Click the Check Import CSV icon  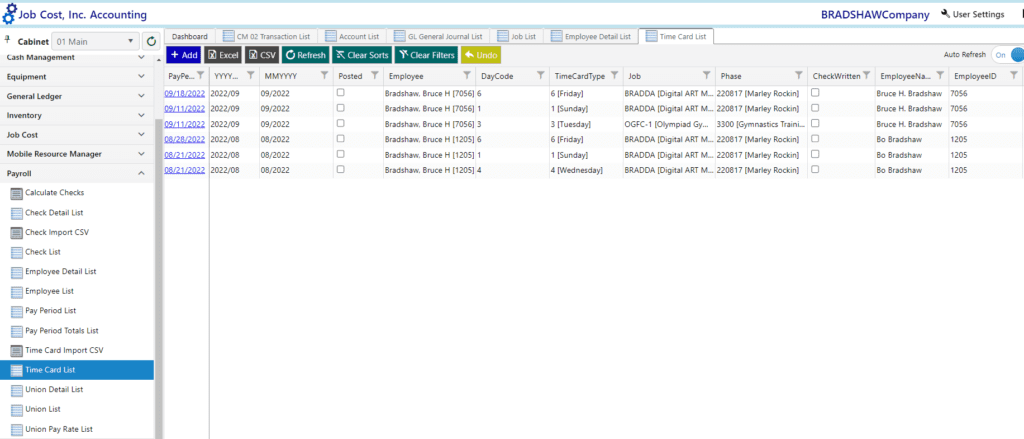click(17, 233)
